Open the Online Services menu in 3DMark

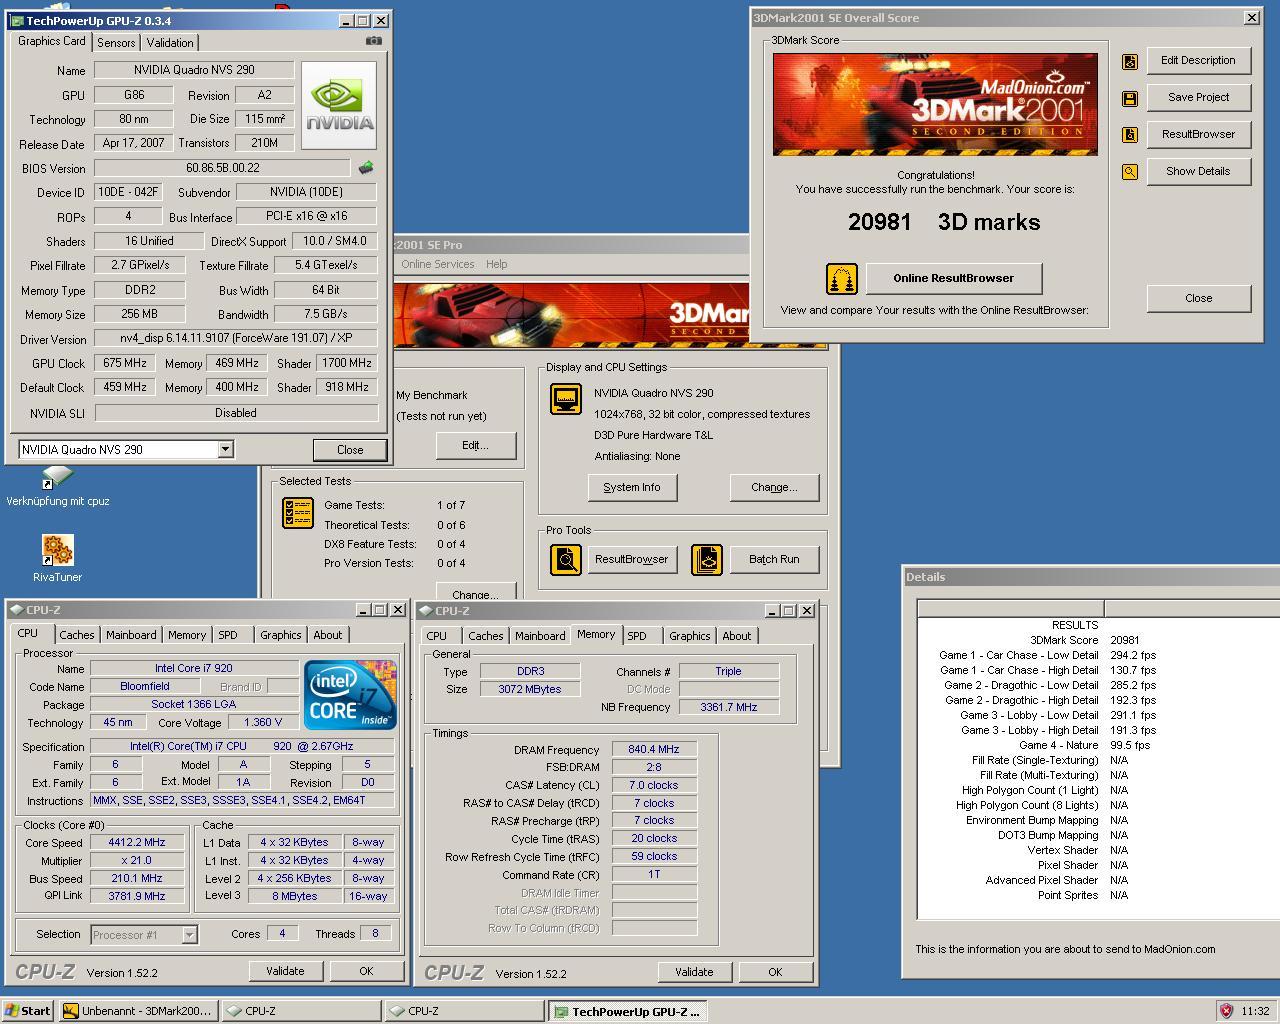click(x=438, y=264)
